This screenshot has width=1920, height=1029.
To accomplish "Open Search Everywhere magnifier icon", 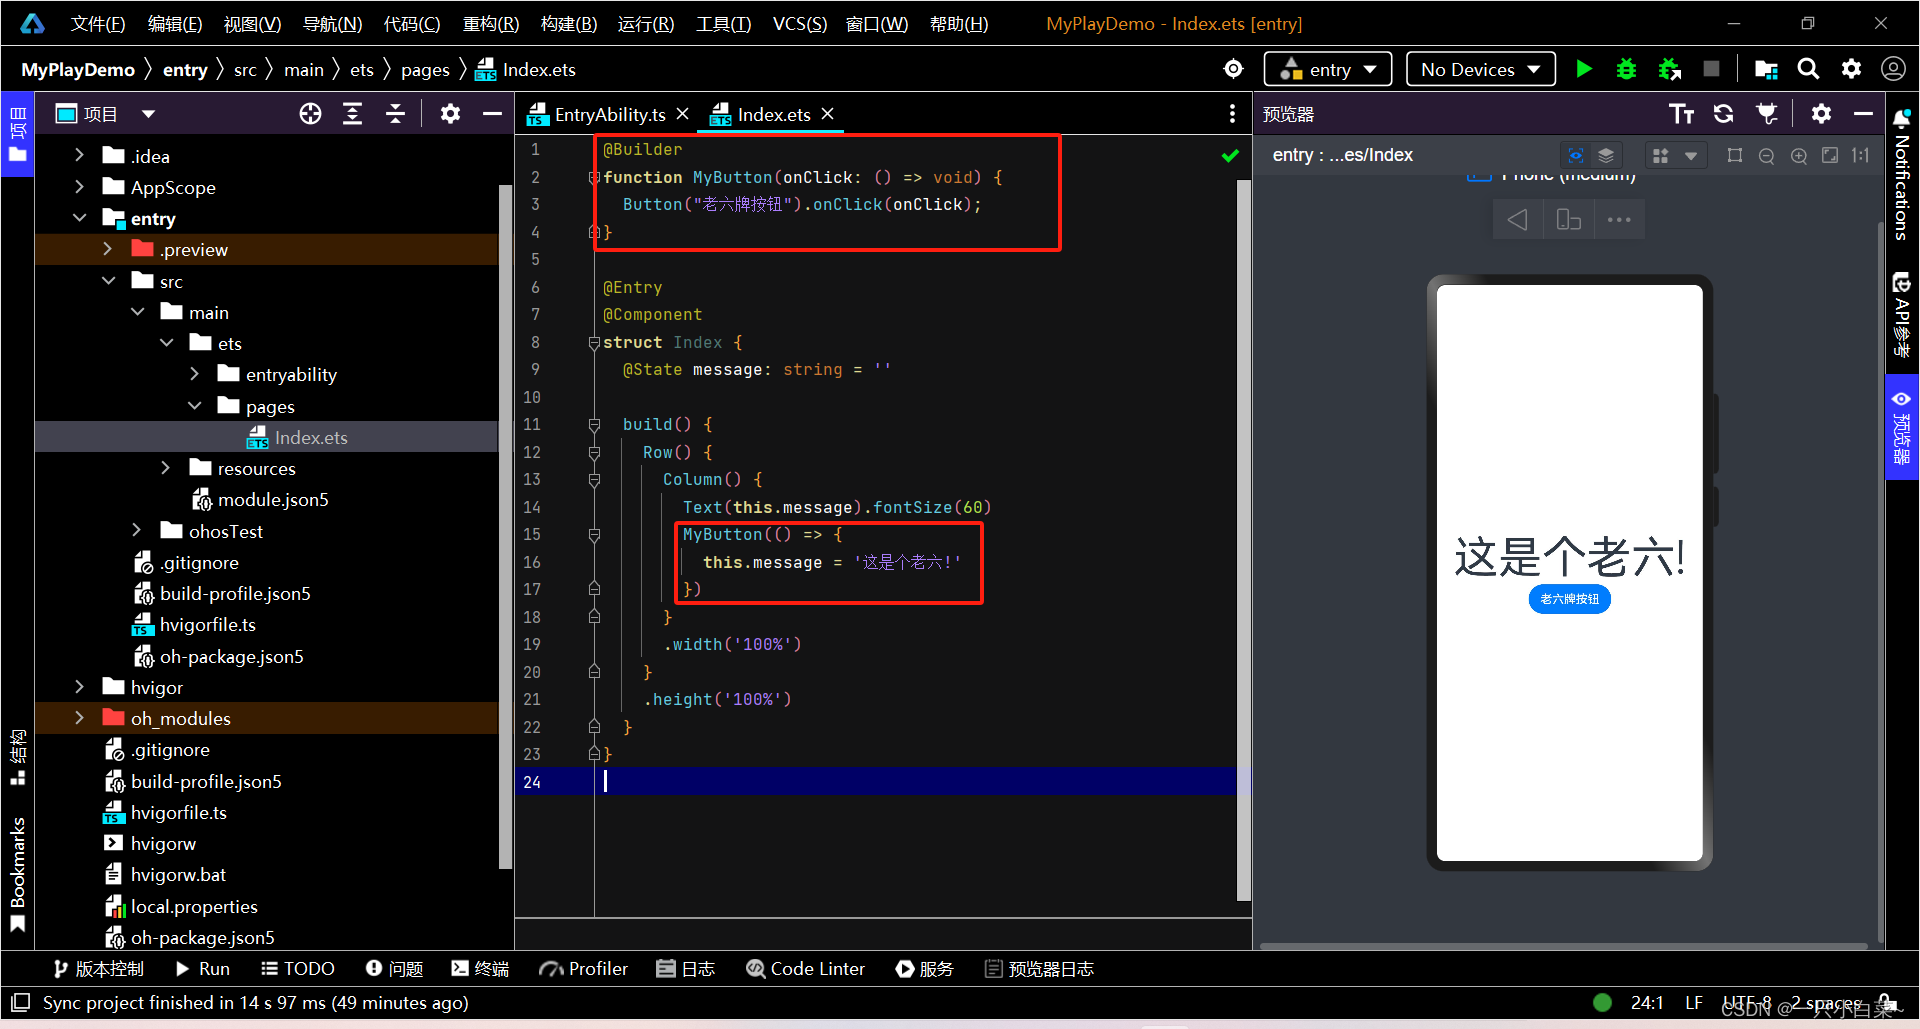I will pos(1808,69).
